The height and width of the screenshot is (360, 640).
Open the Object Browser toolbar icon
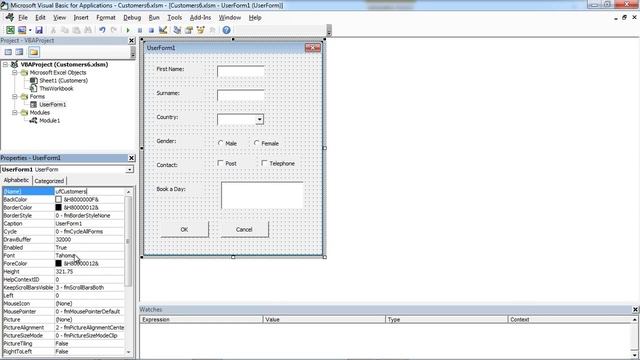[200, 30]
